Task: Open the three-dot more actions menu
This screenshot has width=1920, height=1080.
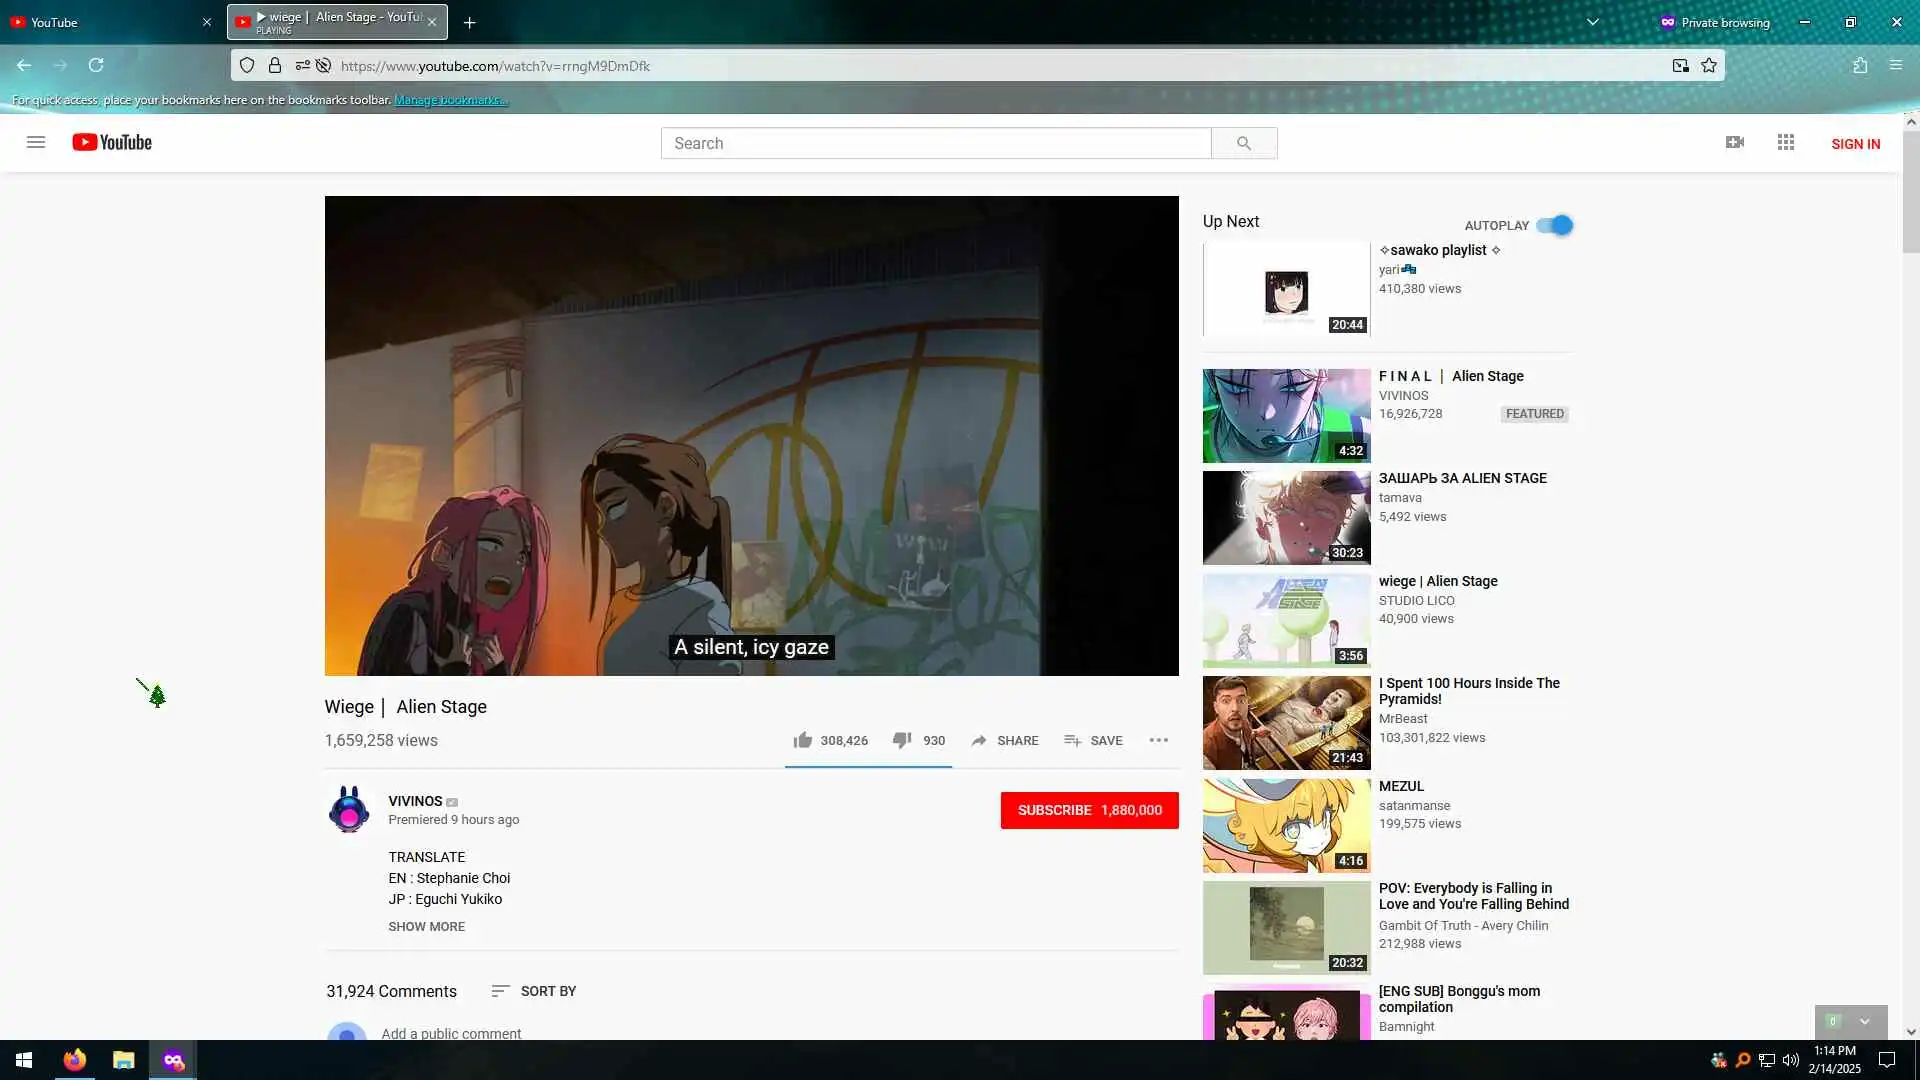Action: (x=1158, y=740)
